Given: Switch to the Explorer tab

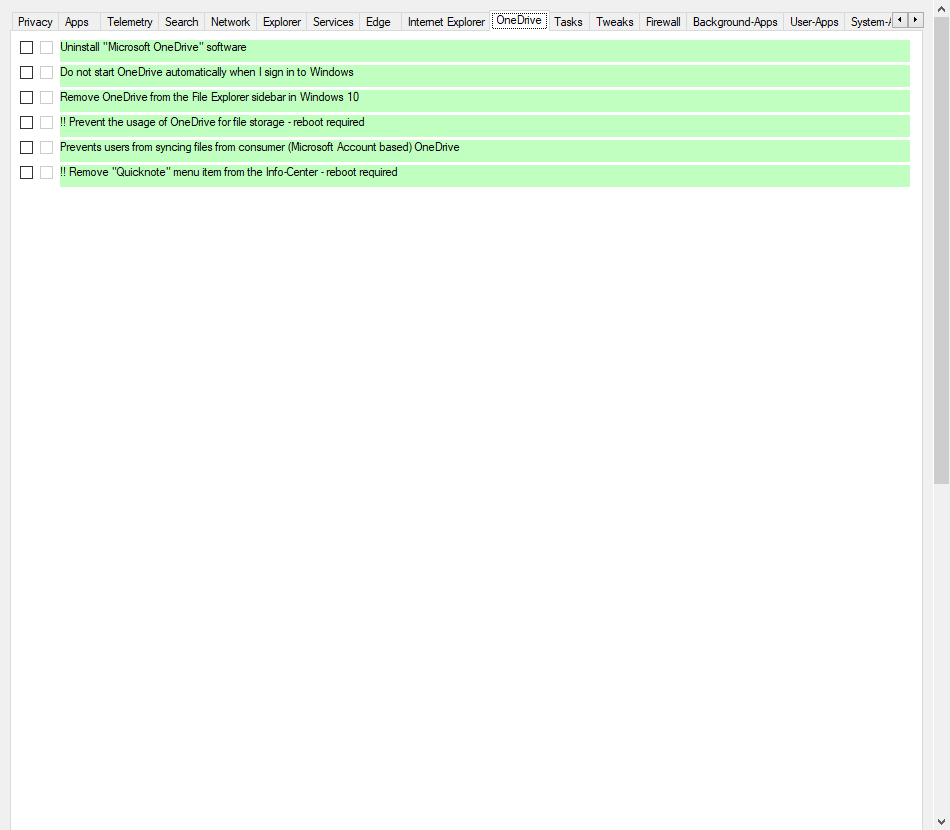Looking at the screenshot, I should 282,22.
